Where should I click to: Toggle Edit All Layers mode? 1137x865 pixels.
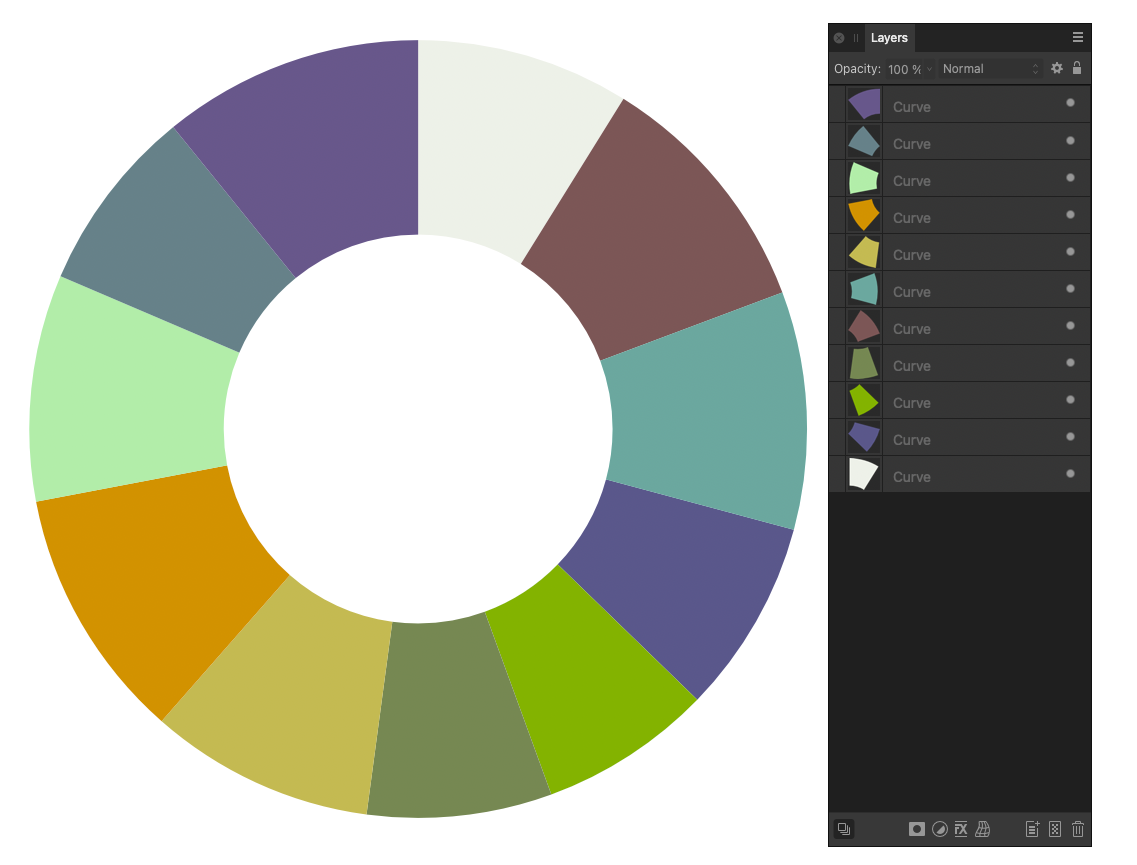pos(844,829)
